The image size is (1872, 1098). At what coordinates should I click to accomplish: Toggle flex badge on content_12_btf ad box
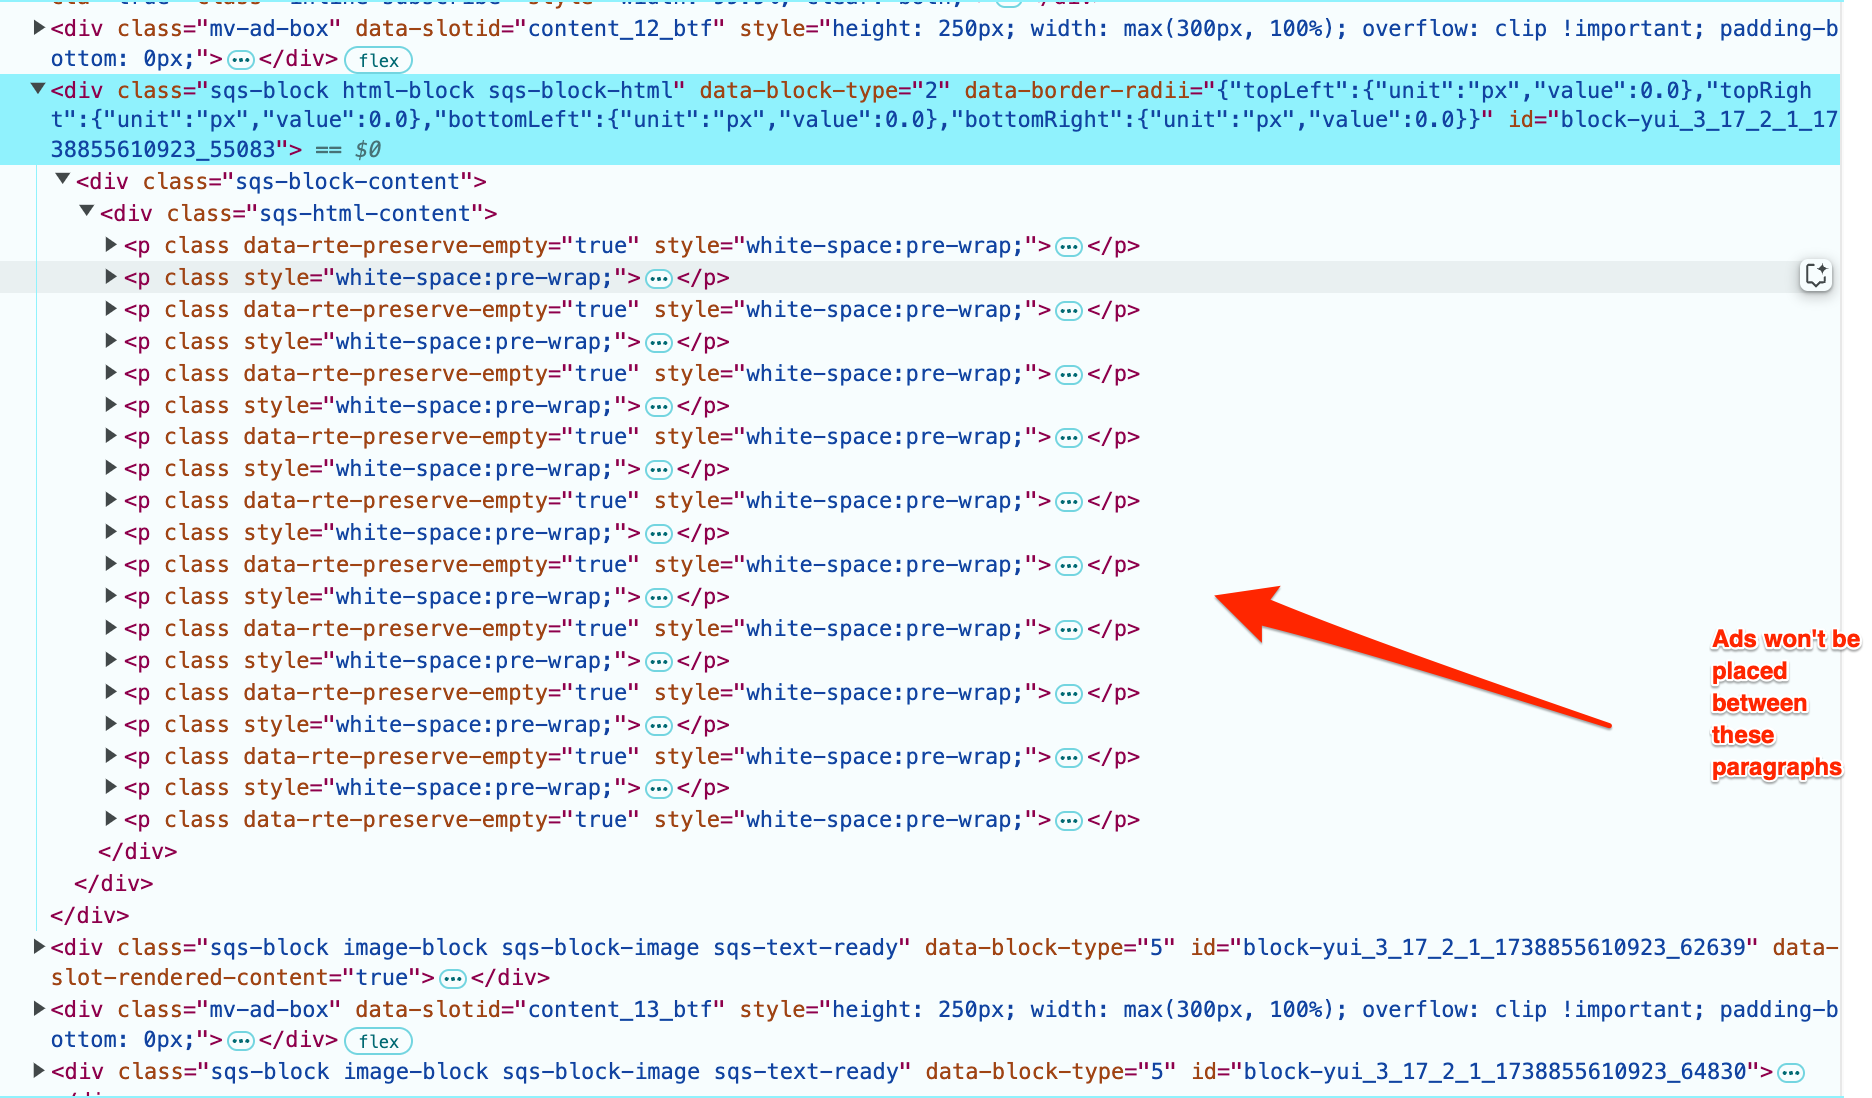(x=378, y=60)
